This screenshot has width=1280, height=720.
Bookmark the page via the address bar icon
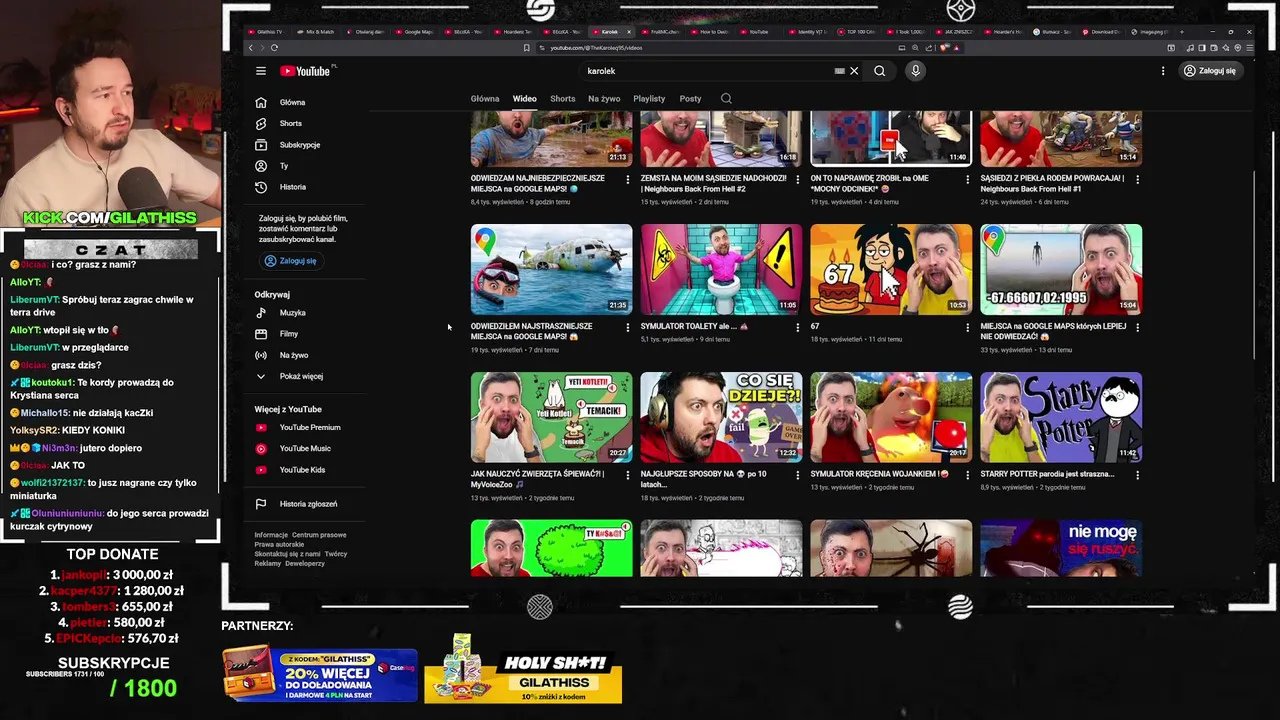coord(527,47)
